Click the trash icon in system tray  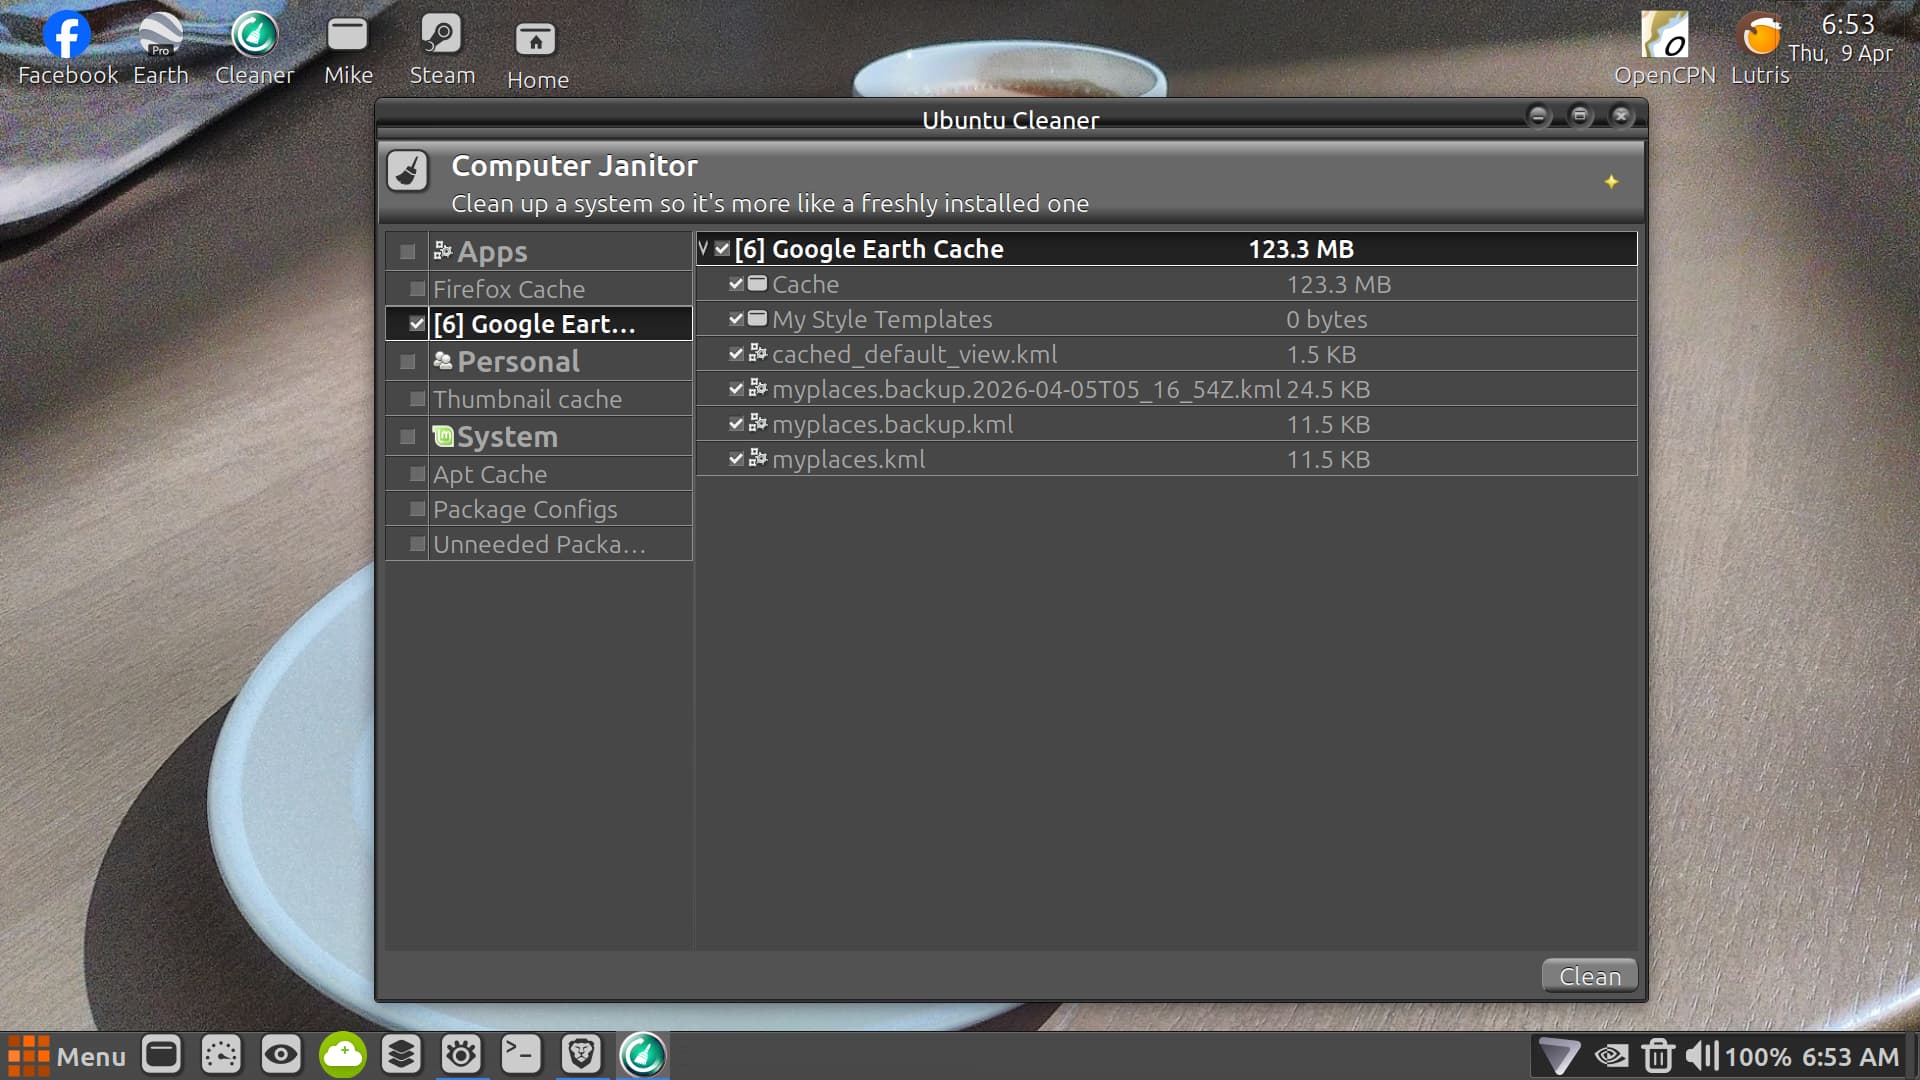point(1657,1056)
